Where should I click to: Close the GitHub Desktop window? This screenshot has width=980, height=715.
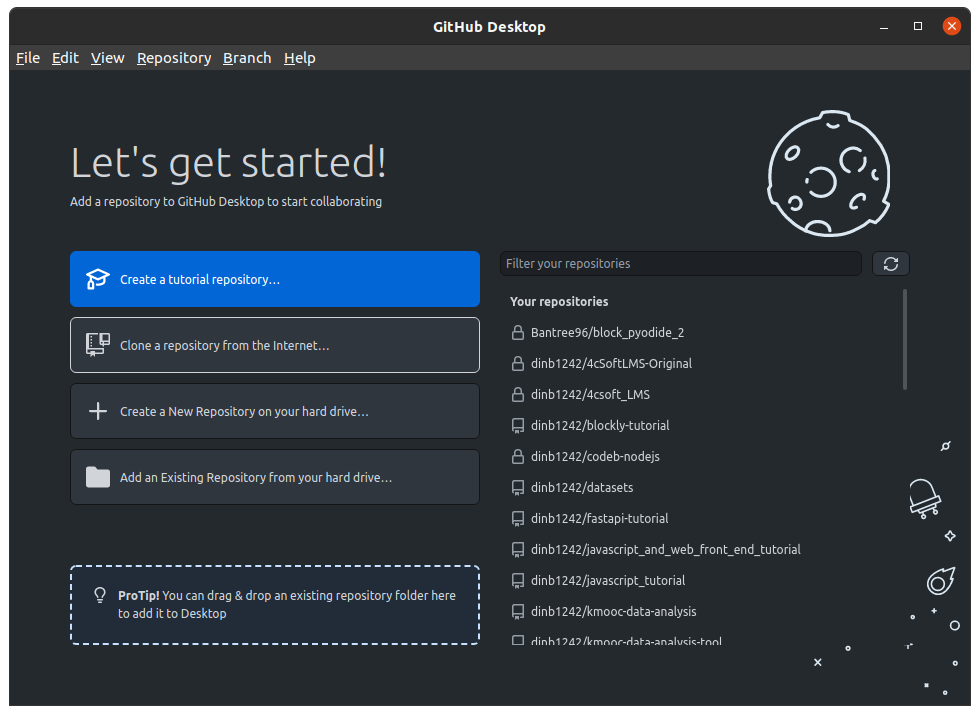951,26
